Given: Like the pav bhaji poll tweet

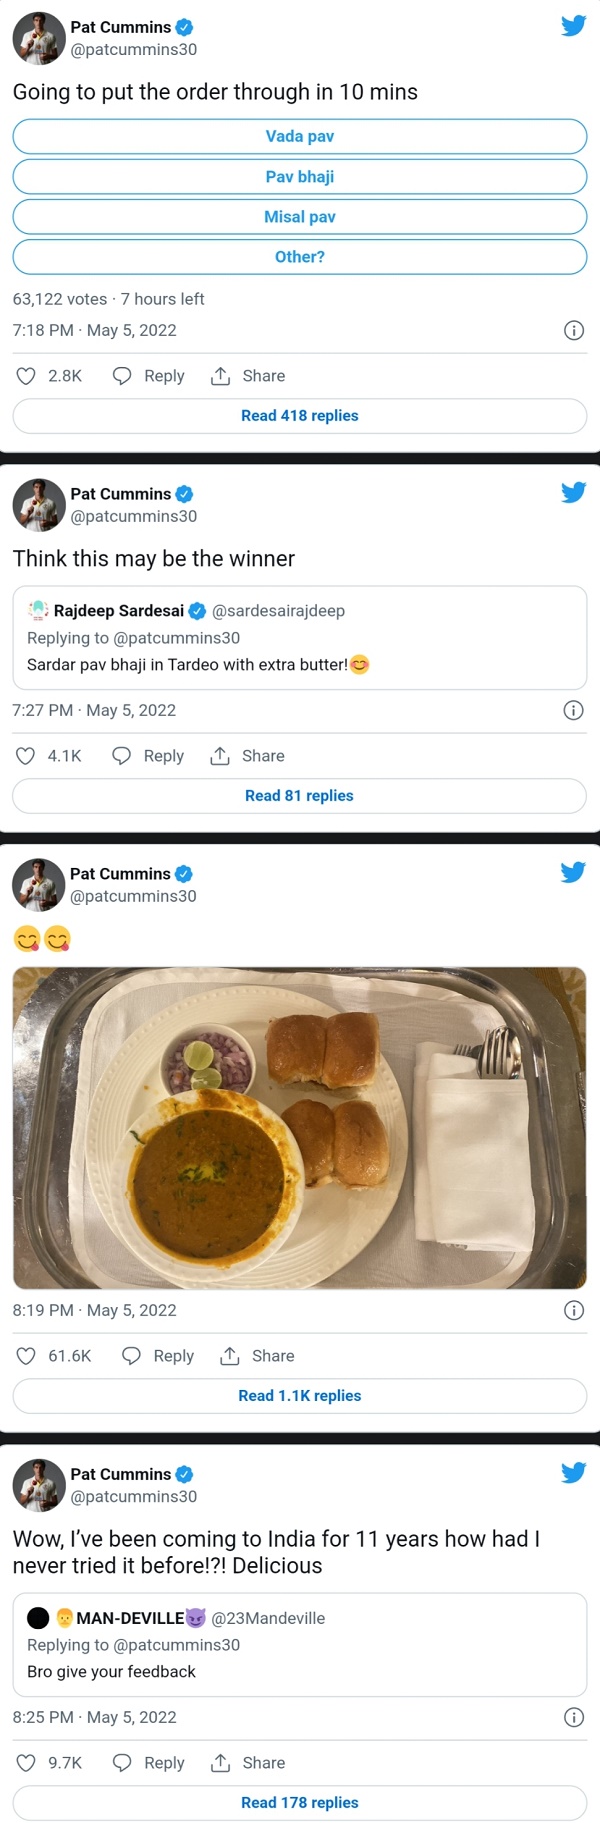Looking at the screenshot, I should pos(25,375).
